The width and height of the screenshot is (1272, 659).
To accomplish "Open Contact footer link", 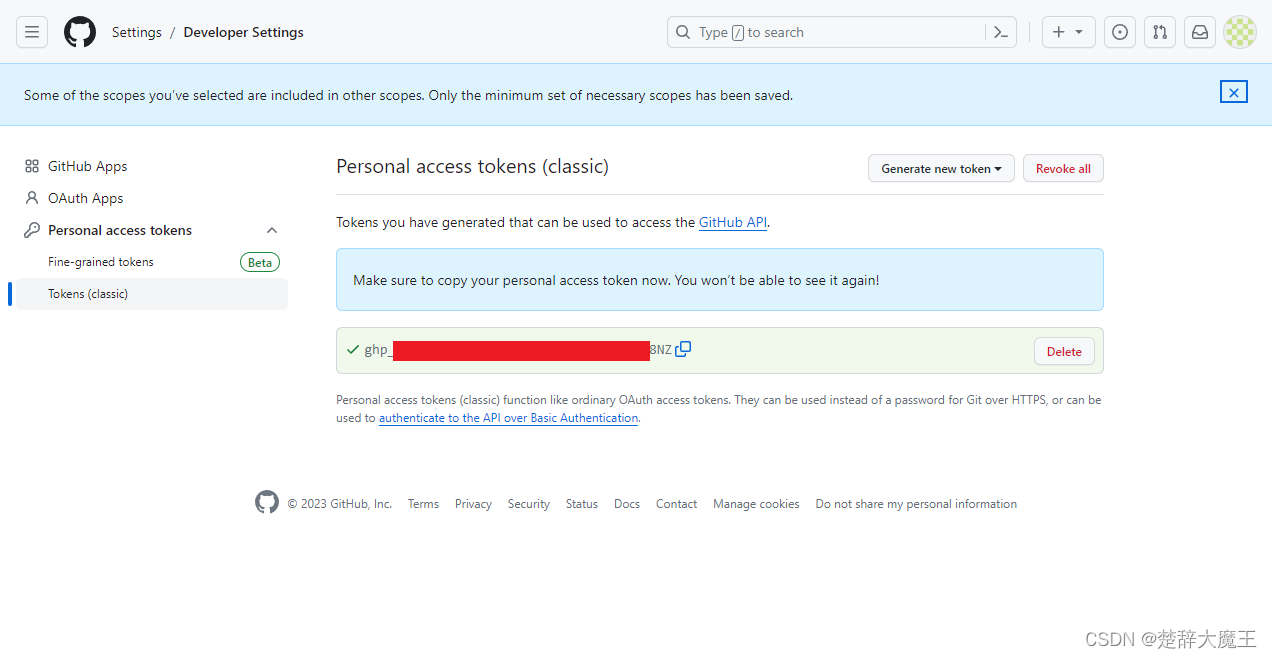I will pyautogui.click(x=677, y=504).
